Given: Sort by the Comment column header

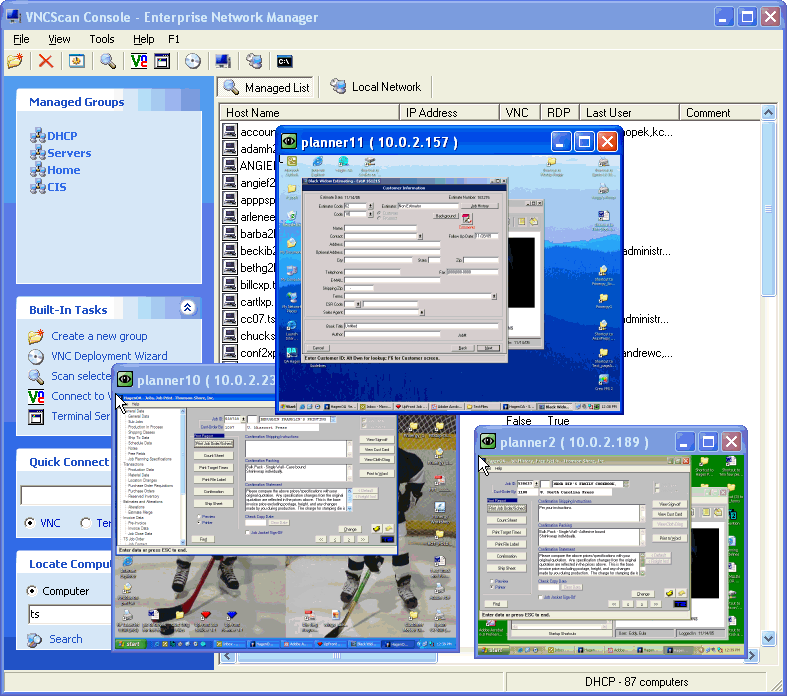Looking at the screenshot, I should 720,113.
